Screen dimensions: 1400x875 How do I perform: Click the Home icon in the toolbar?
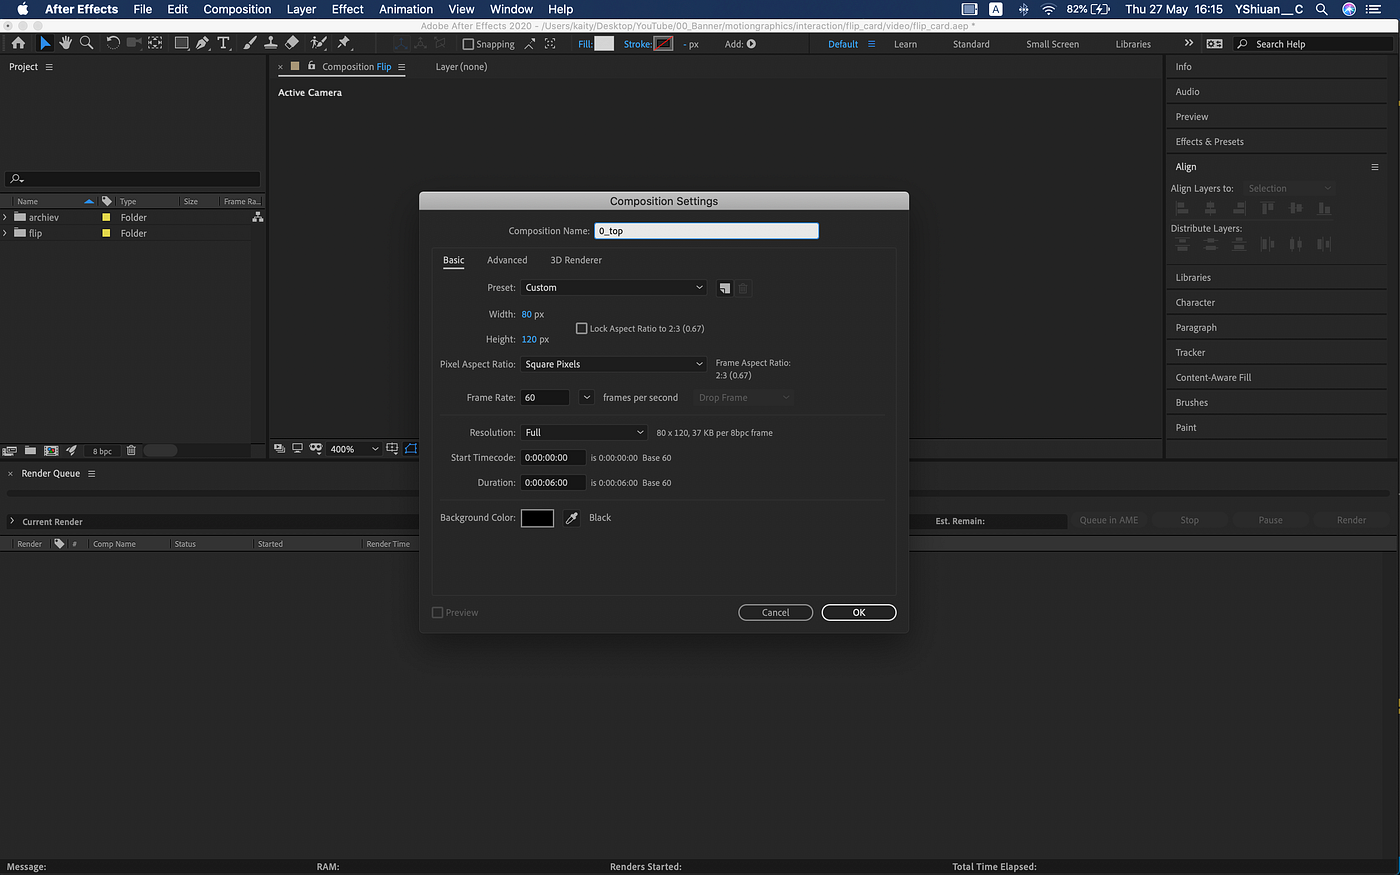(x=18, y=43)
